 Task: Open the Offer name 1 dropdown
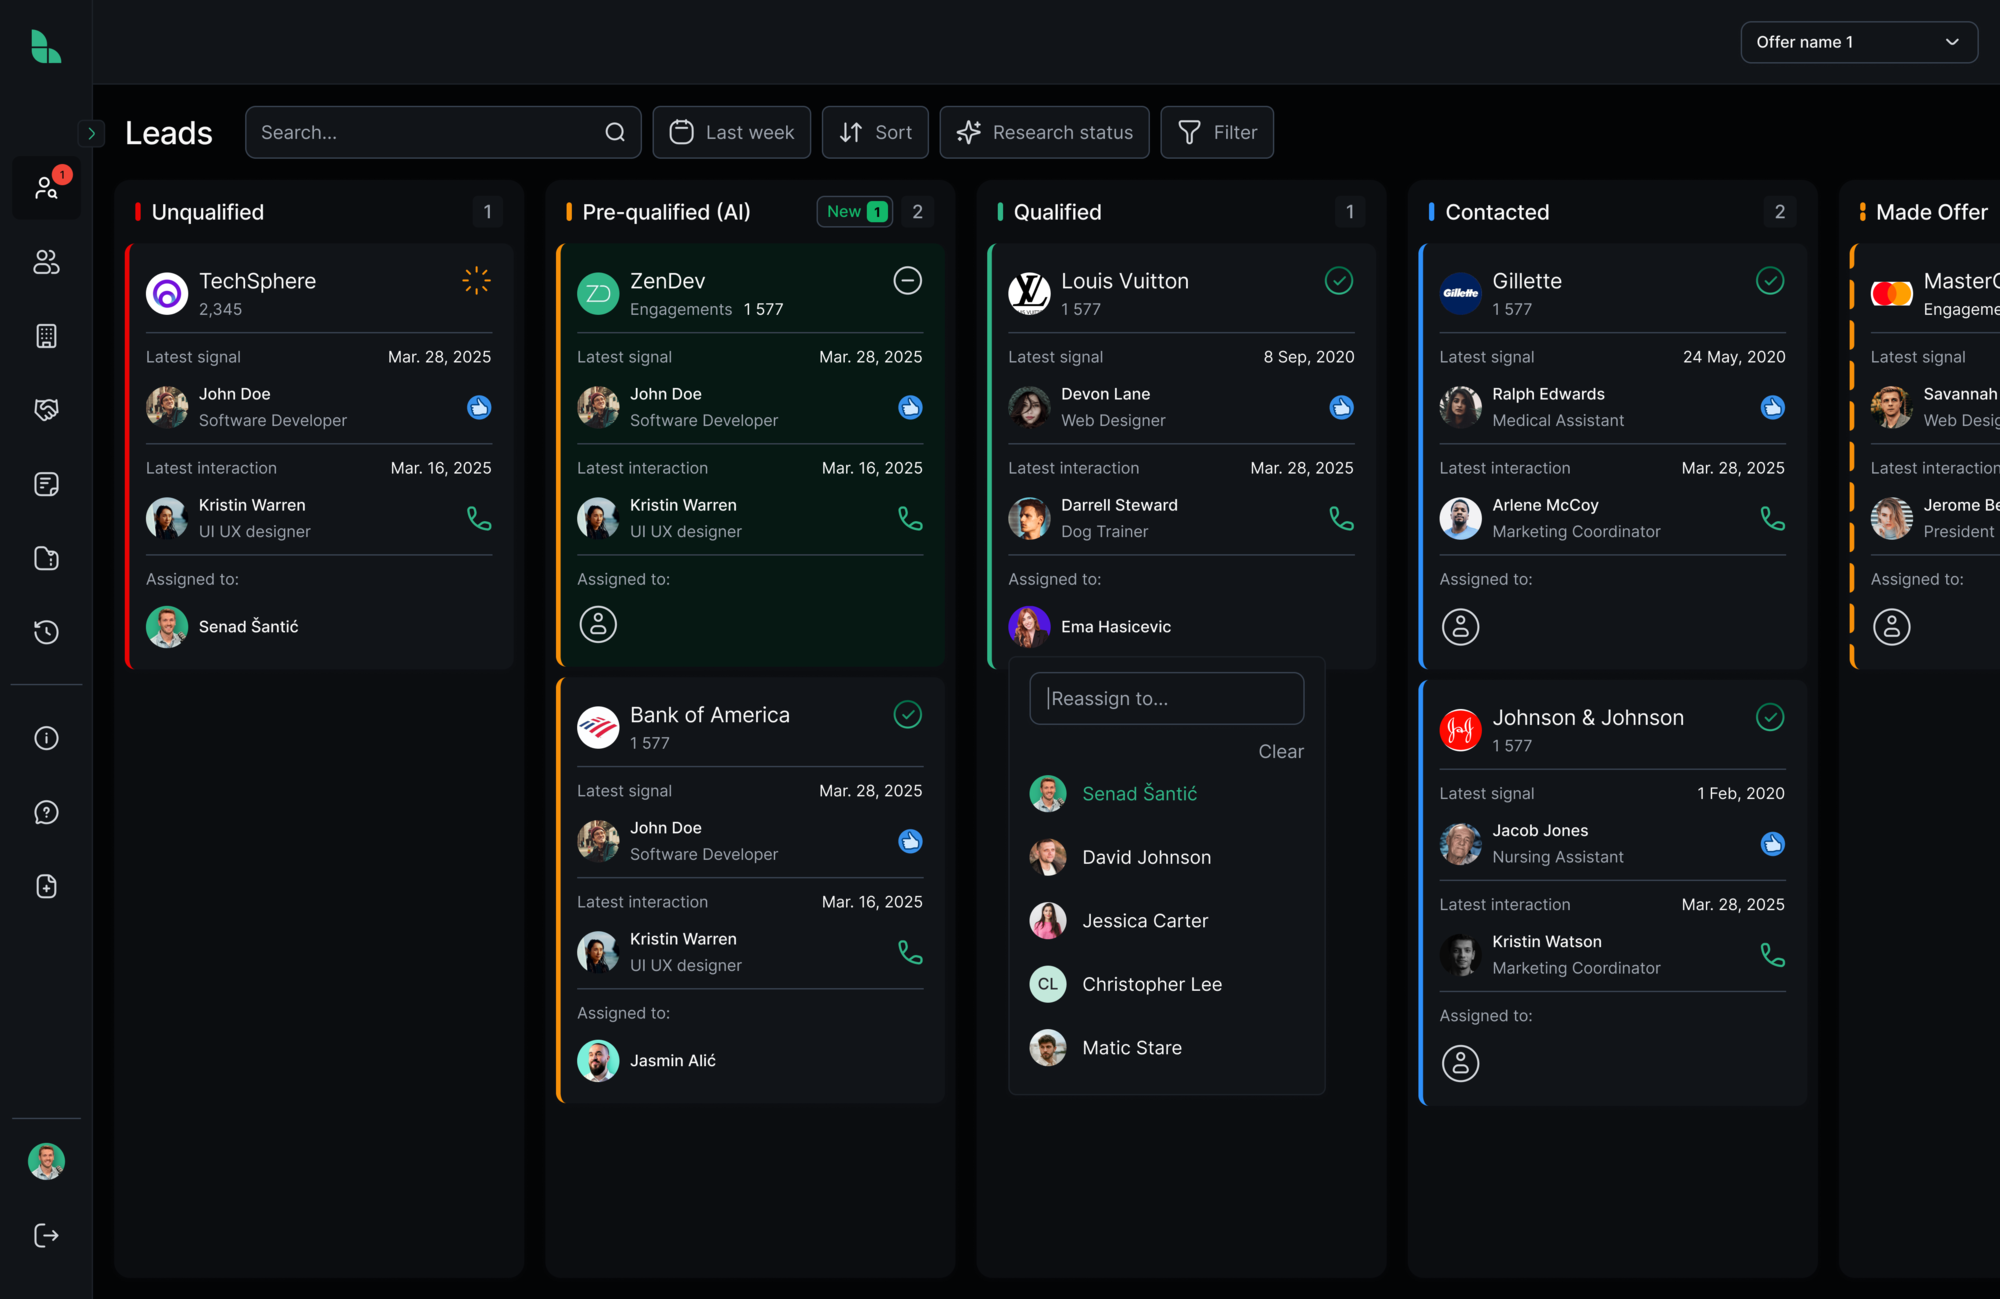(x=1858, y=42)
